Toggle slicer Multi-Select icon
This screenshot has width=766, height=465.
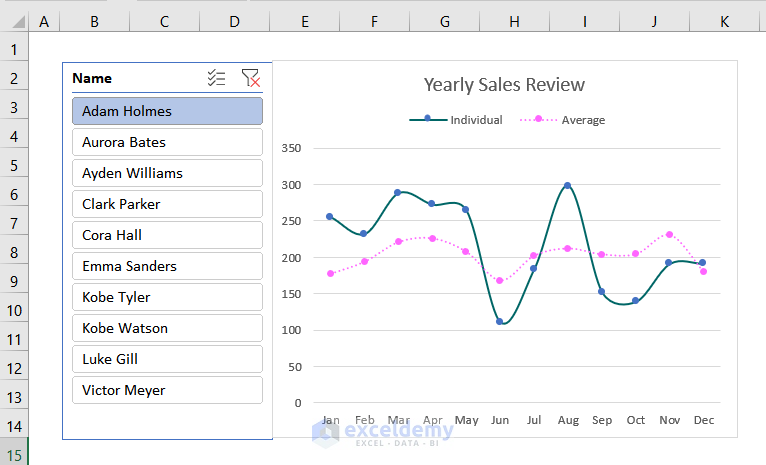pyautogui.click(x=216, y=78)
